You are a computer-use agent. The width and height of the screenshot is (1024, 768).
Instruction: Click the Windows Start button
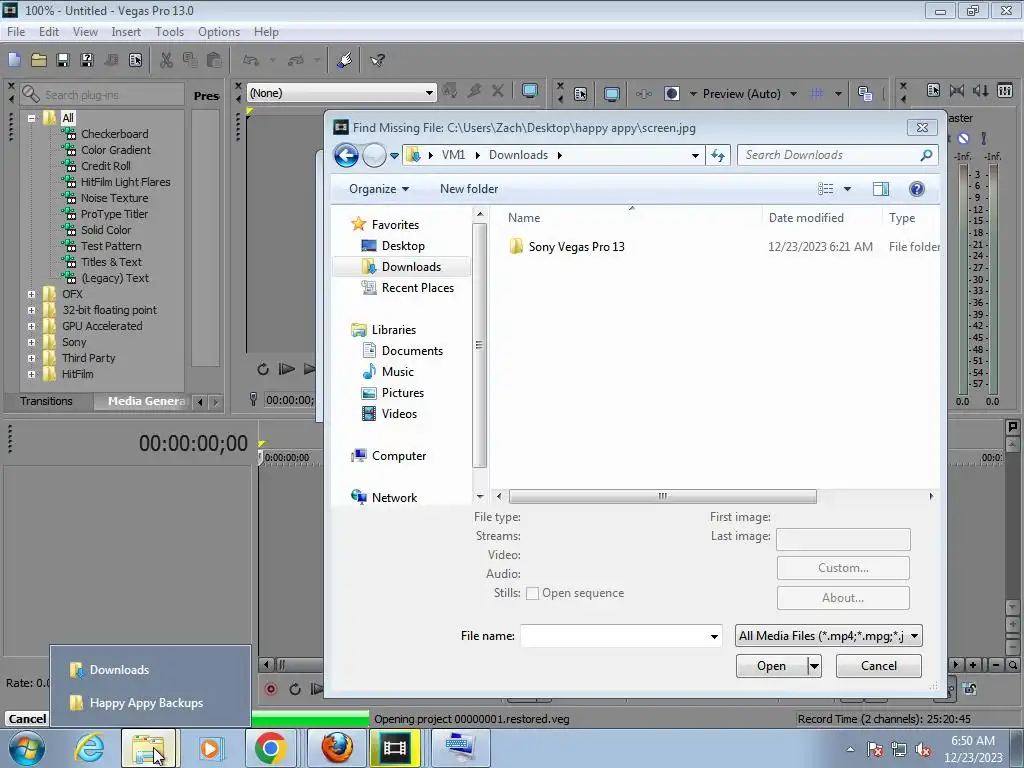[x=27, y=748]
